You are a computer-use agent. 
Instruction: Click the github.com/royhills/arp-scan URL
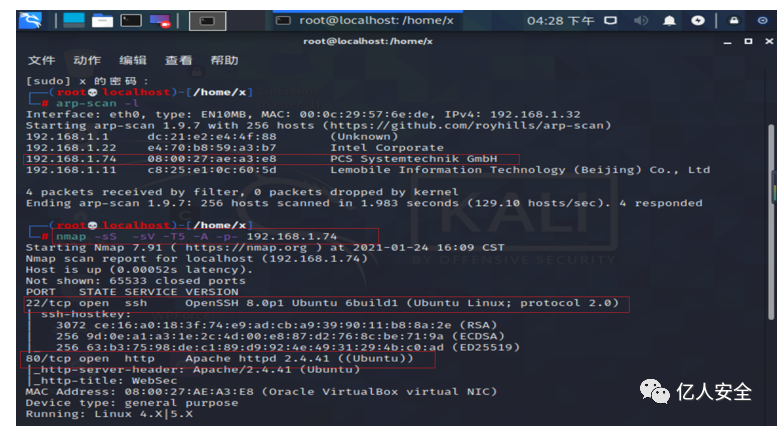pyautogui.click(x=467, y=125)
